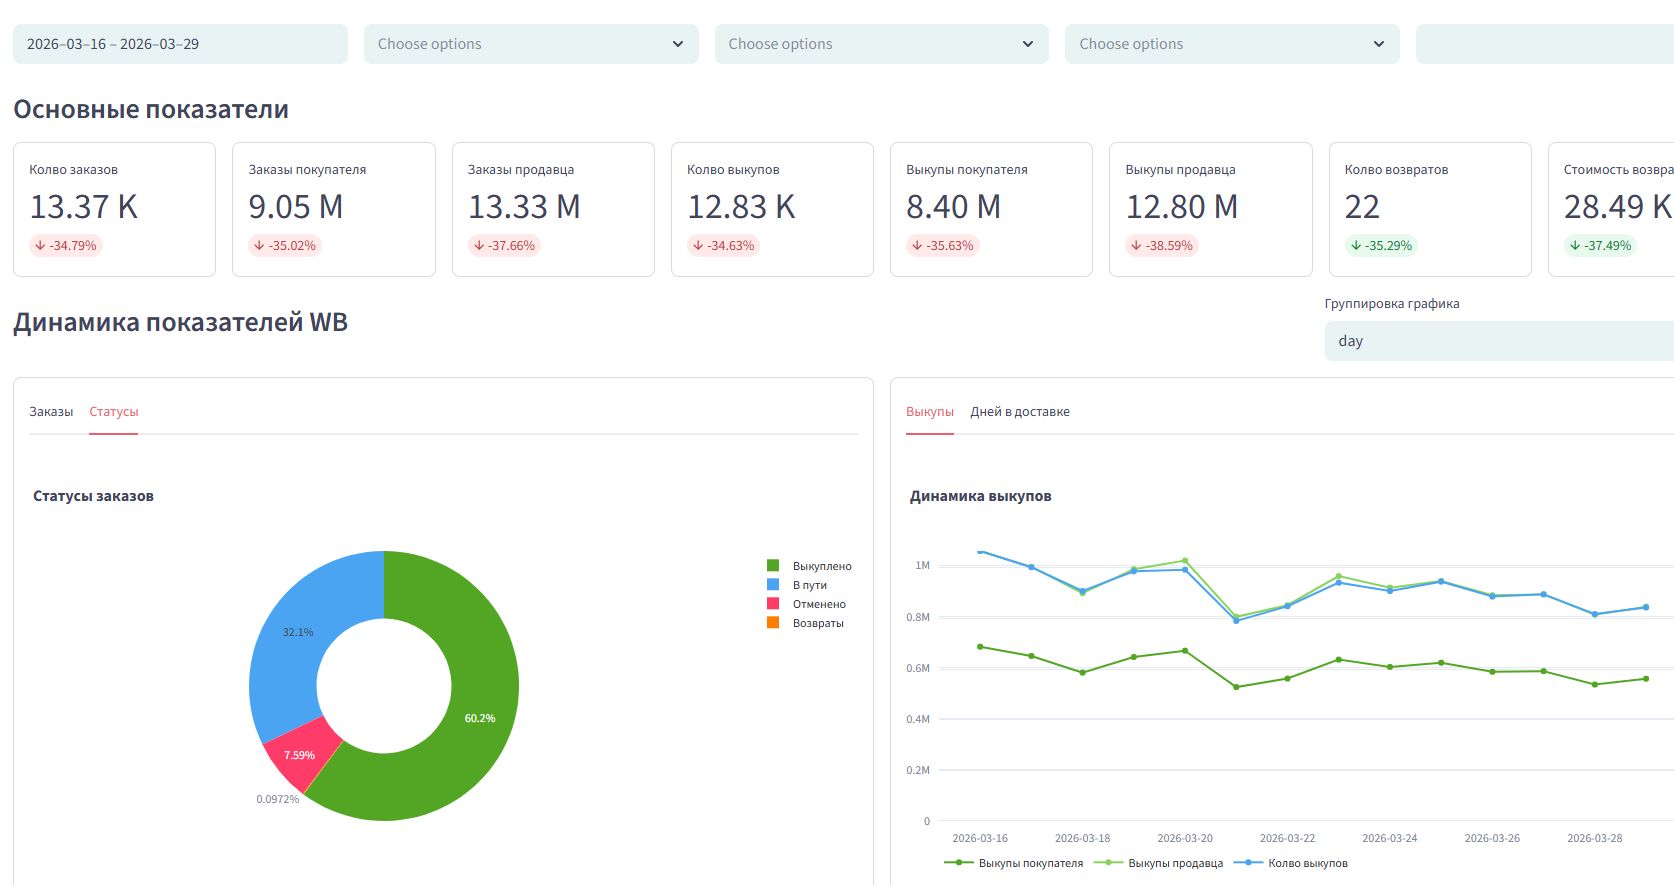
Task: Click the Динамика выкупов chart title
Action: [981, 496]
